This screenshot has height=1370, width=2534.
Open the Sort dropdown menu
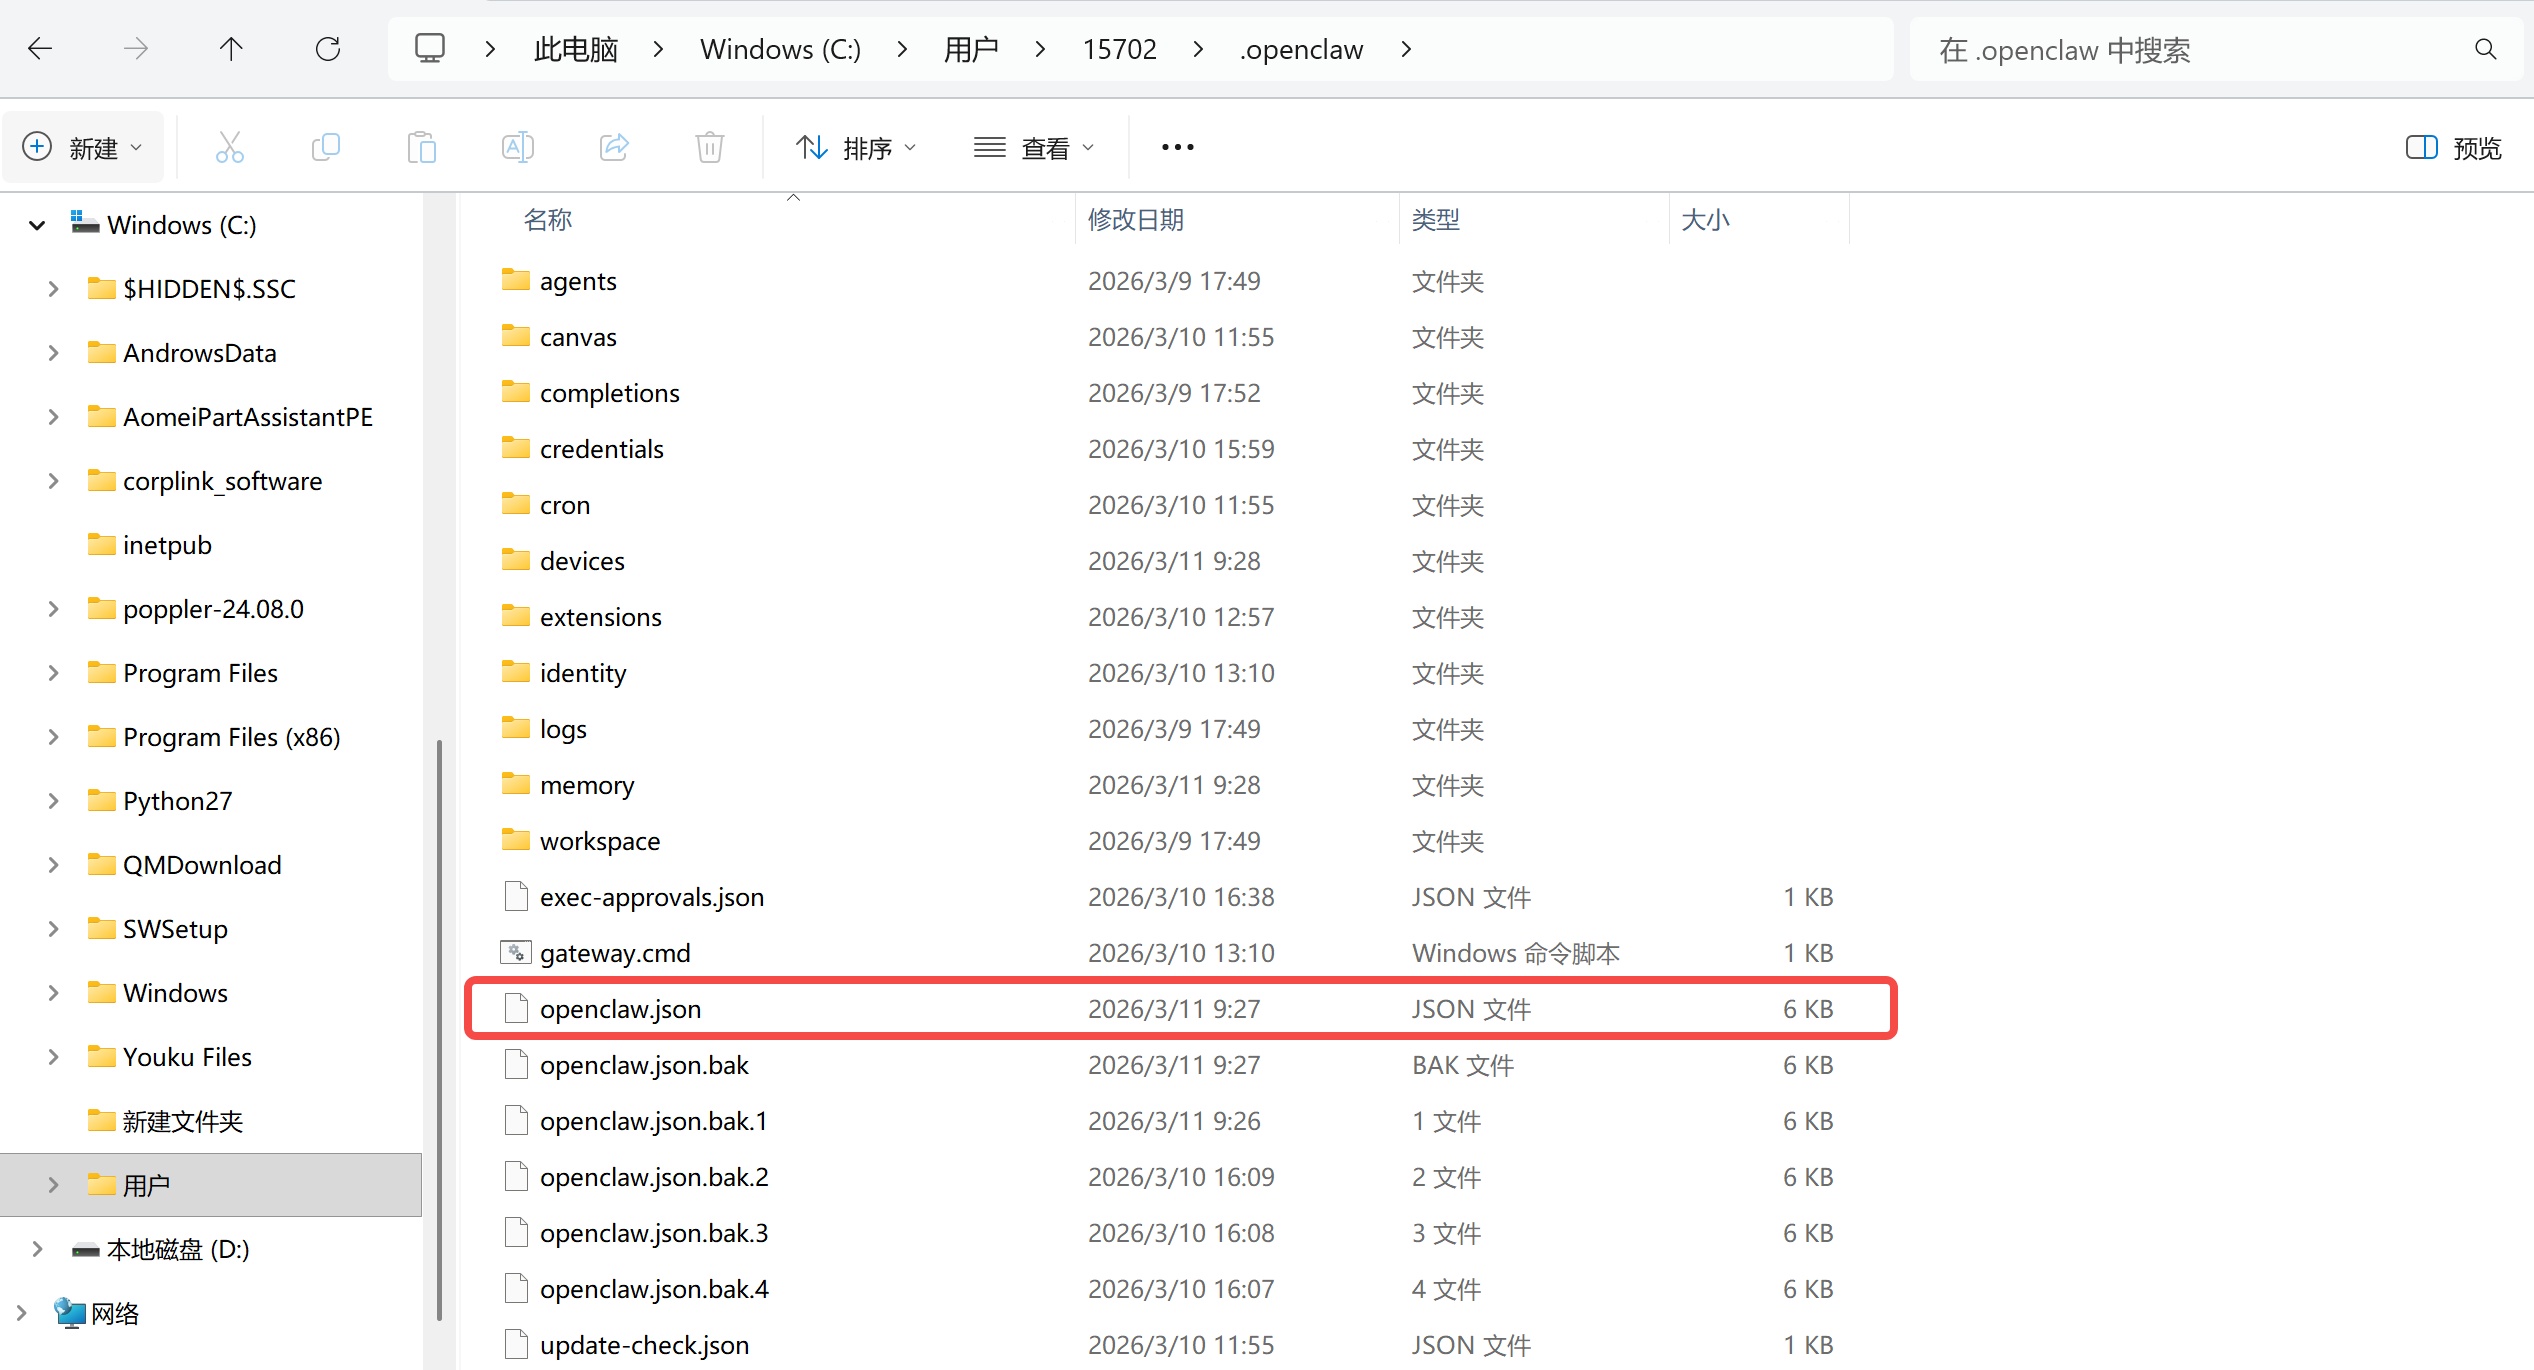click(856, 148)
